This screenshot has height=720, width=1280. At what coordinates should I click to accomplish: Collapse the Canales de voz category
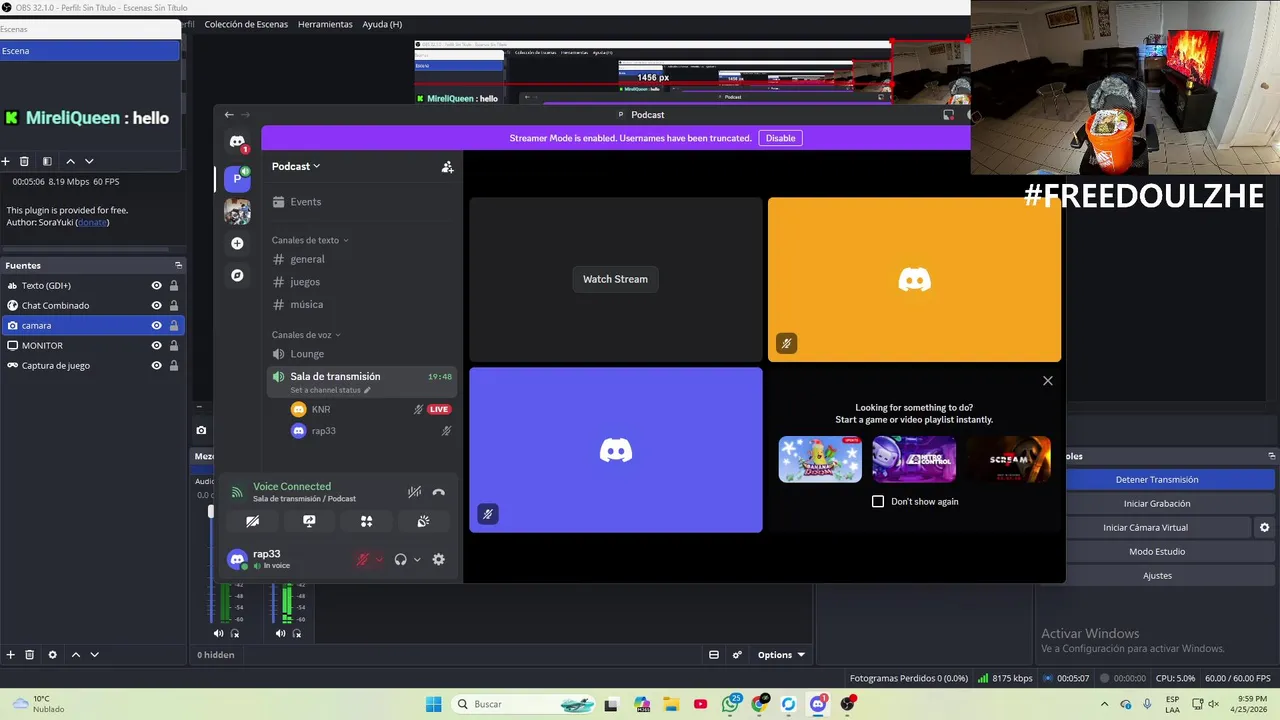pos(306,335)
